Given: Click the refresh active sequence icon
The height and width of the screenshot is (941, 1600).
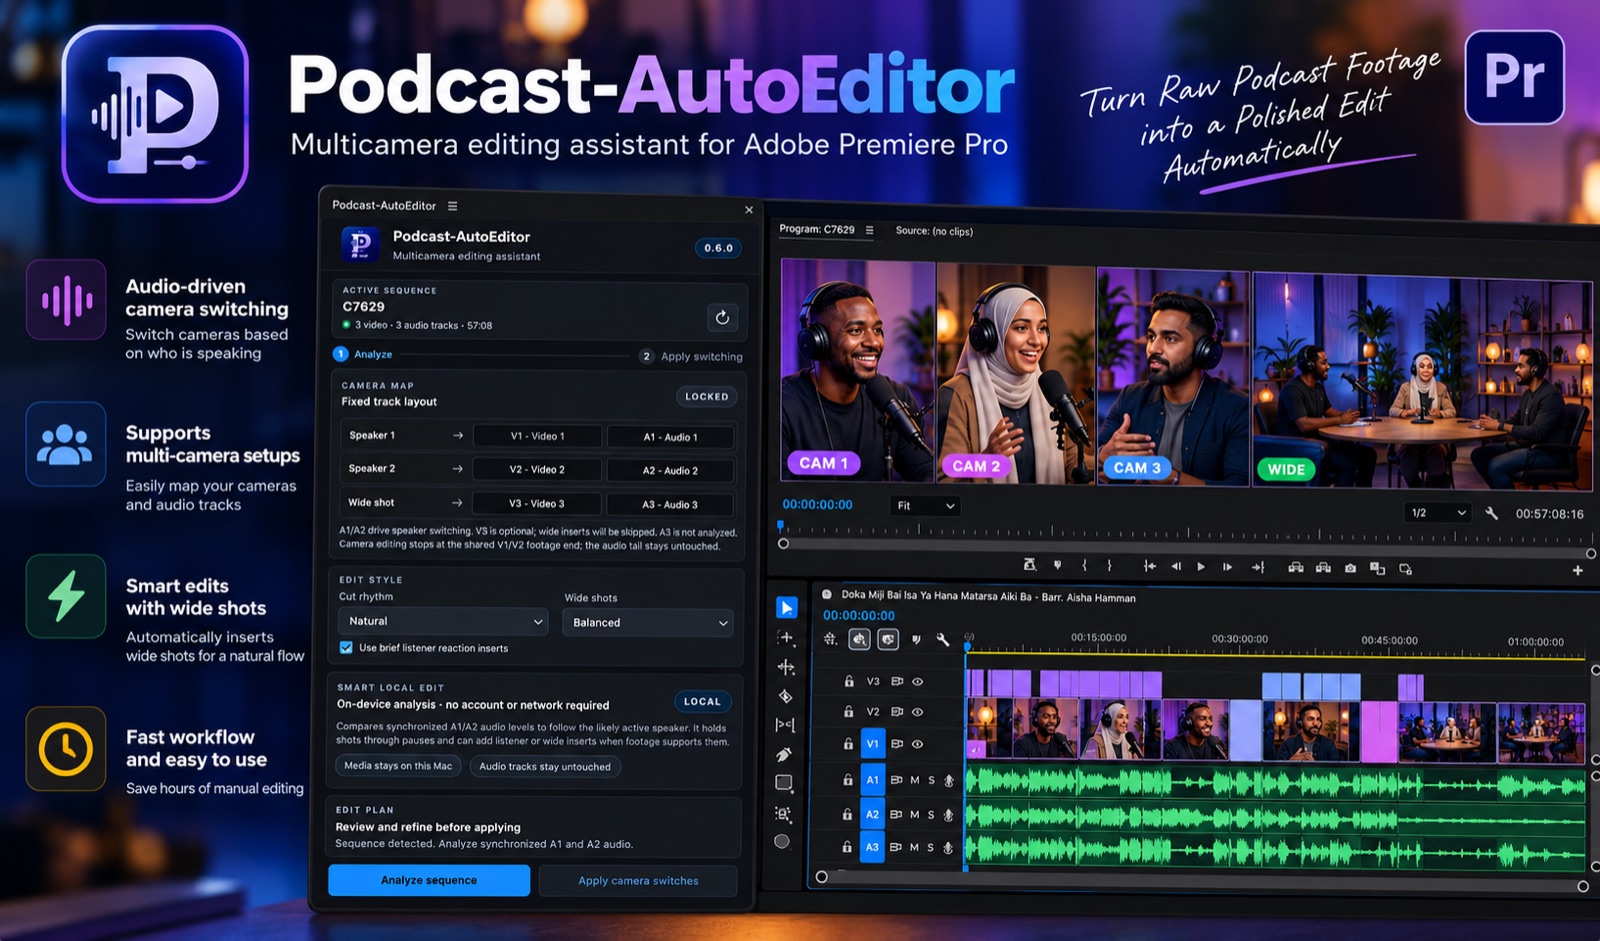Looking at the screenshot, I should coord(722,317).
